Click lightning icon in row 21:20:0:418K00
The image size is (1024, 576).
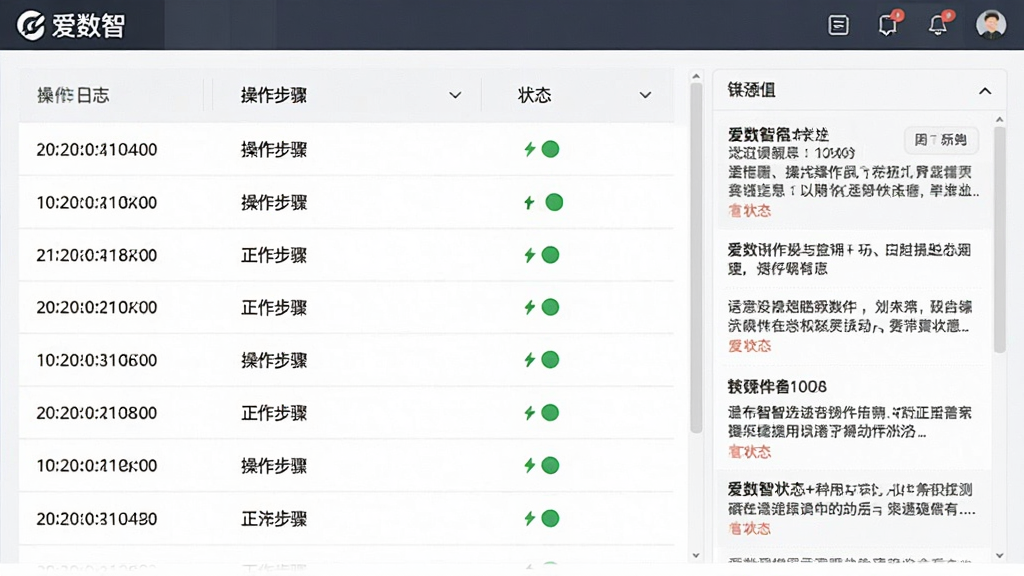[x=530, y=255]
